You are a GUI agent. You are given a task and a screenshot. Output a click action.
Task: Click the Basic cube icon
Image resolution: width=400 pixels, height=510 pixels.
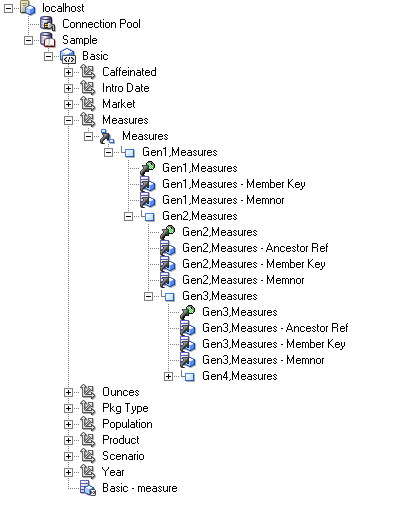click(x=68, y=56)
